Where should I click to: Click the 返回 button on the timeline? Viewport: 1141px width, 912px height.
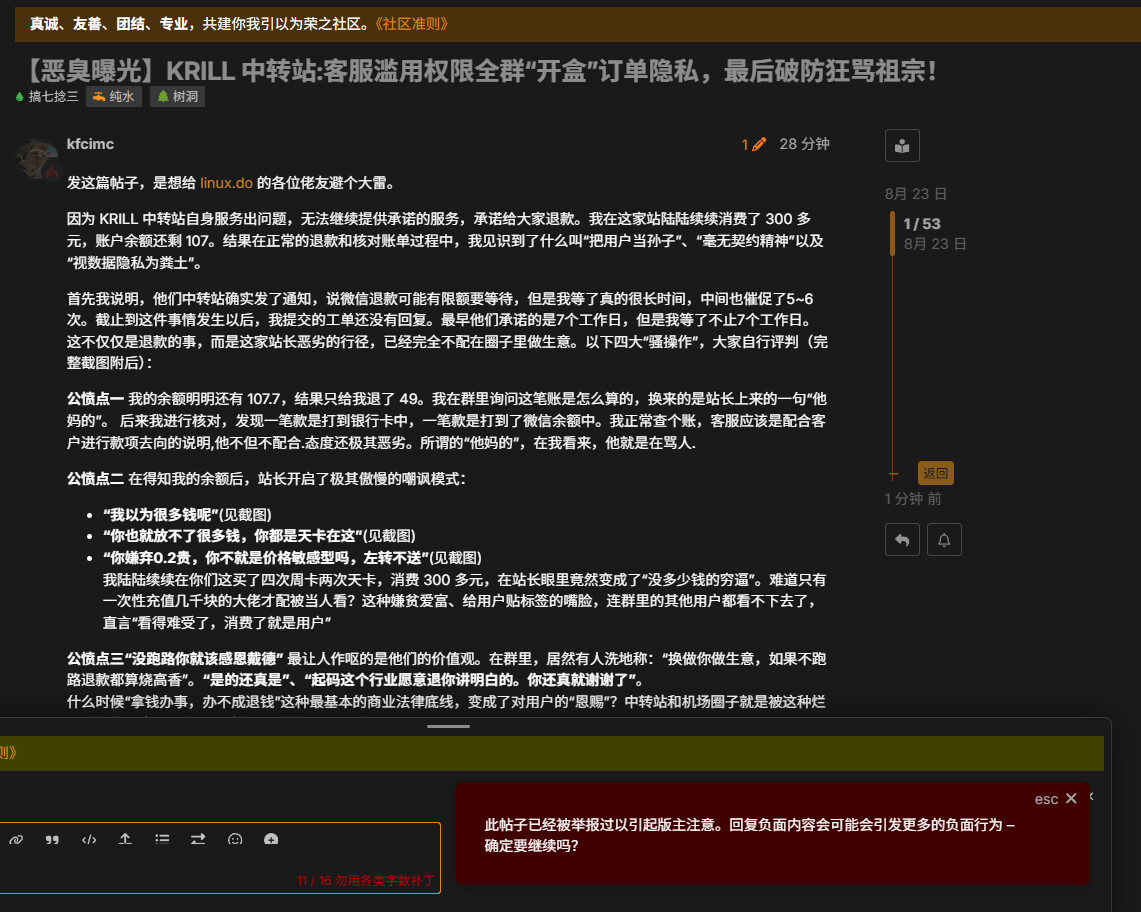936,473
